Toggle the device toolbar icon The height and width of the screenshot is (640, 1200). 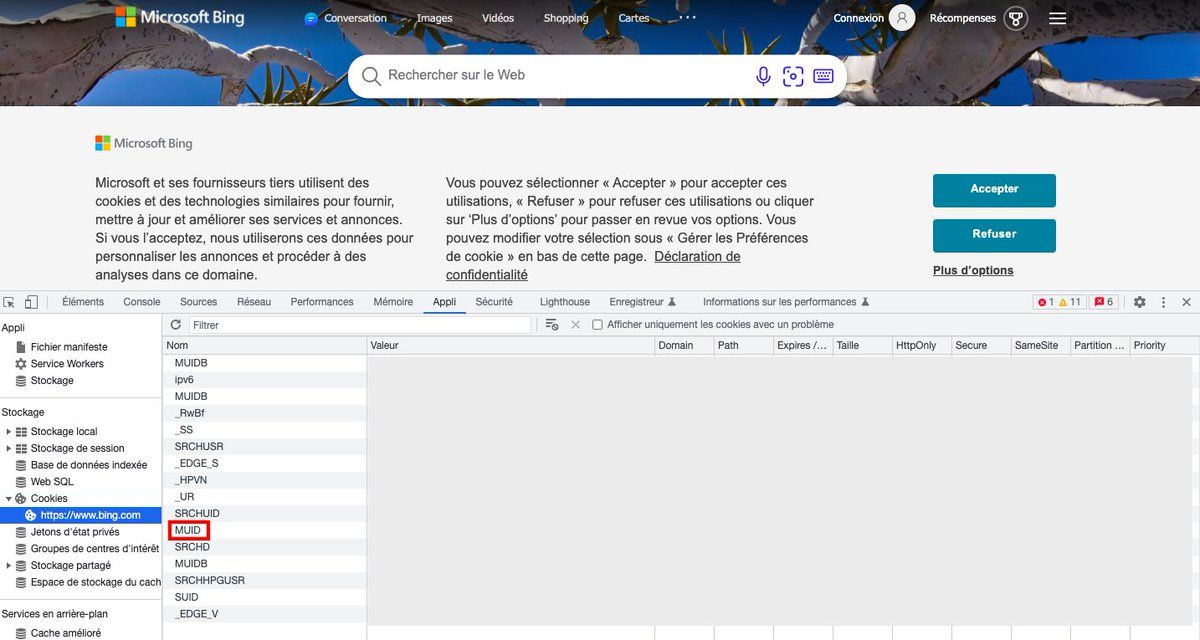(x=31, y=302)
